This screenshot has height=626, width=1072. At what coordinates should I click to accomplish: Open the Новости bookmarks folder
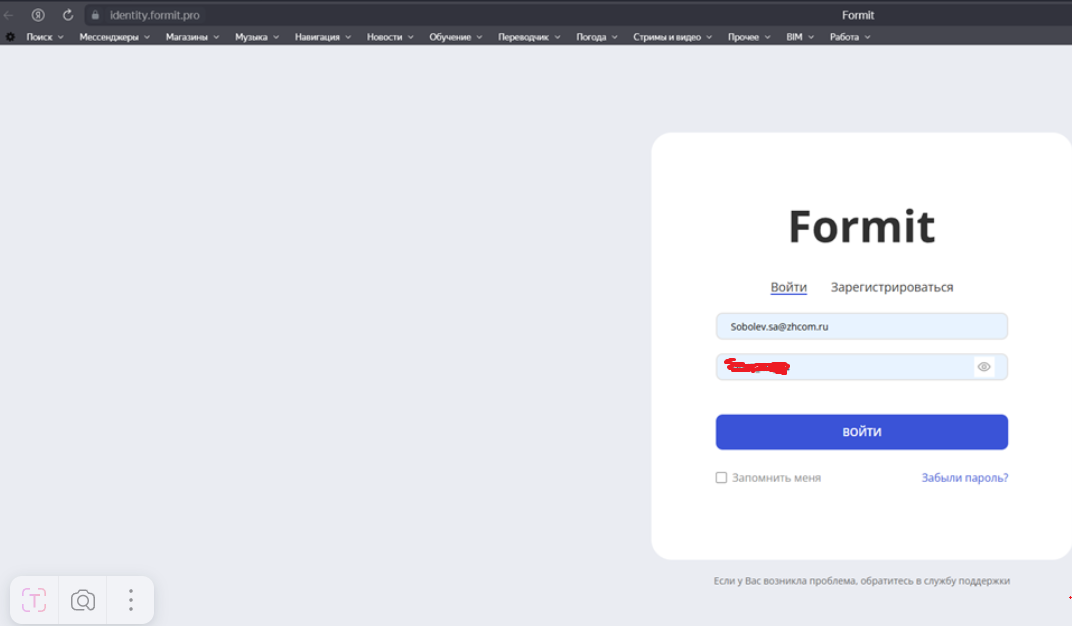click(390, 37)
